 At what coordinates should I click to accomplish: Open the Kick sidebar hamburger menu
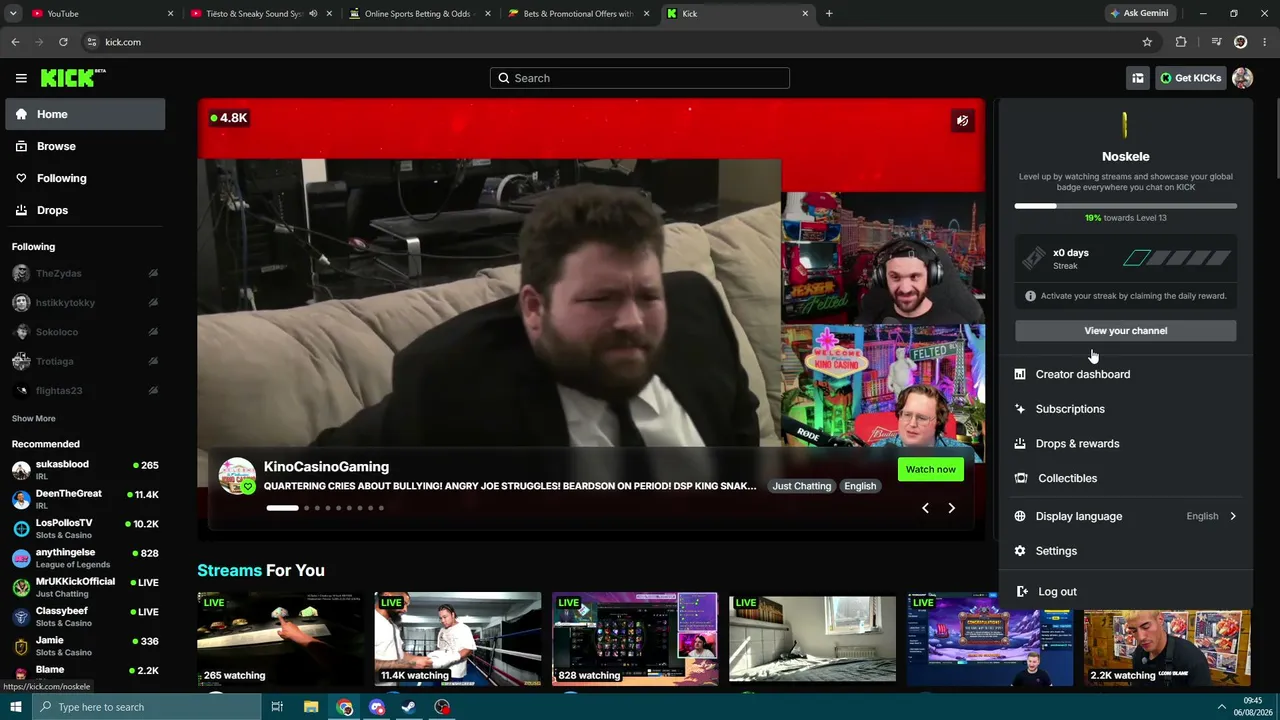pos(21,78)
